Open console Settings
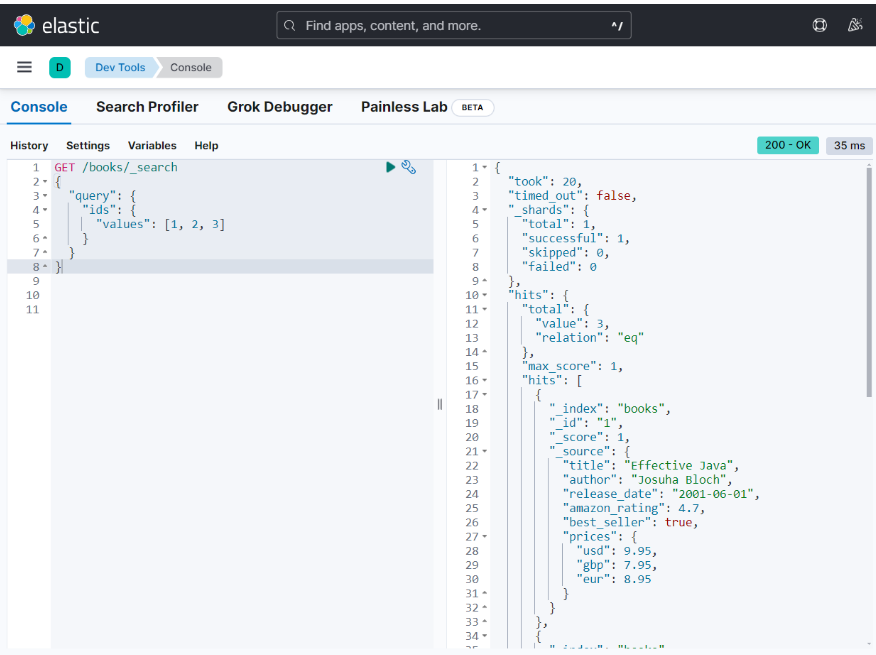The height and width of the screenshot is (655, 876). click(x=88, y=146)
